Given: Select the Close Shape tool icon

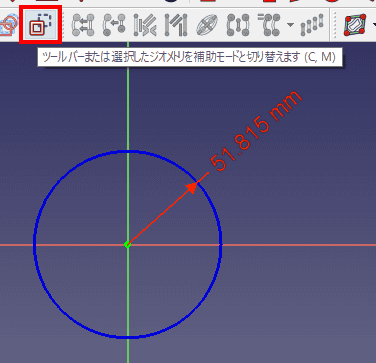Looking at the screenshot, I should pos(83,25).
